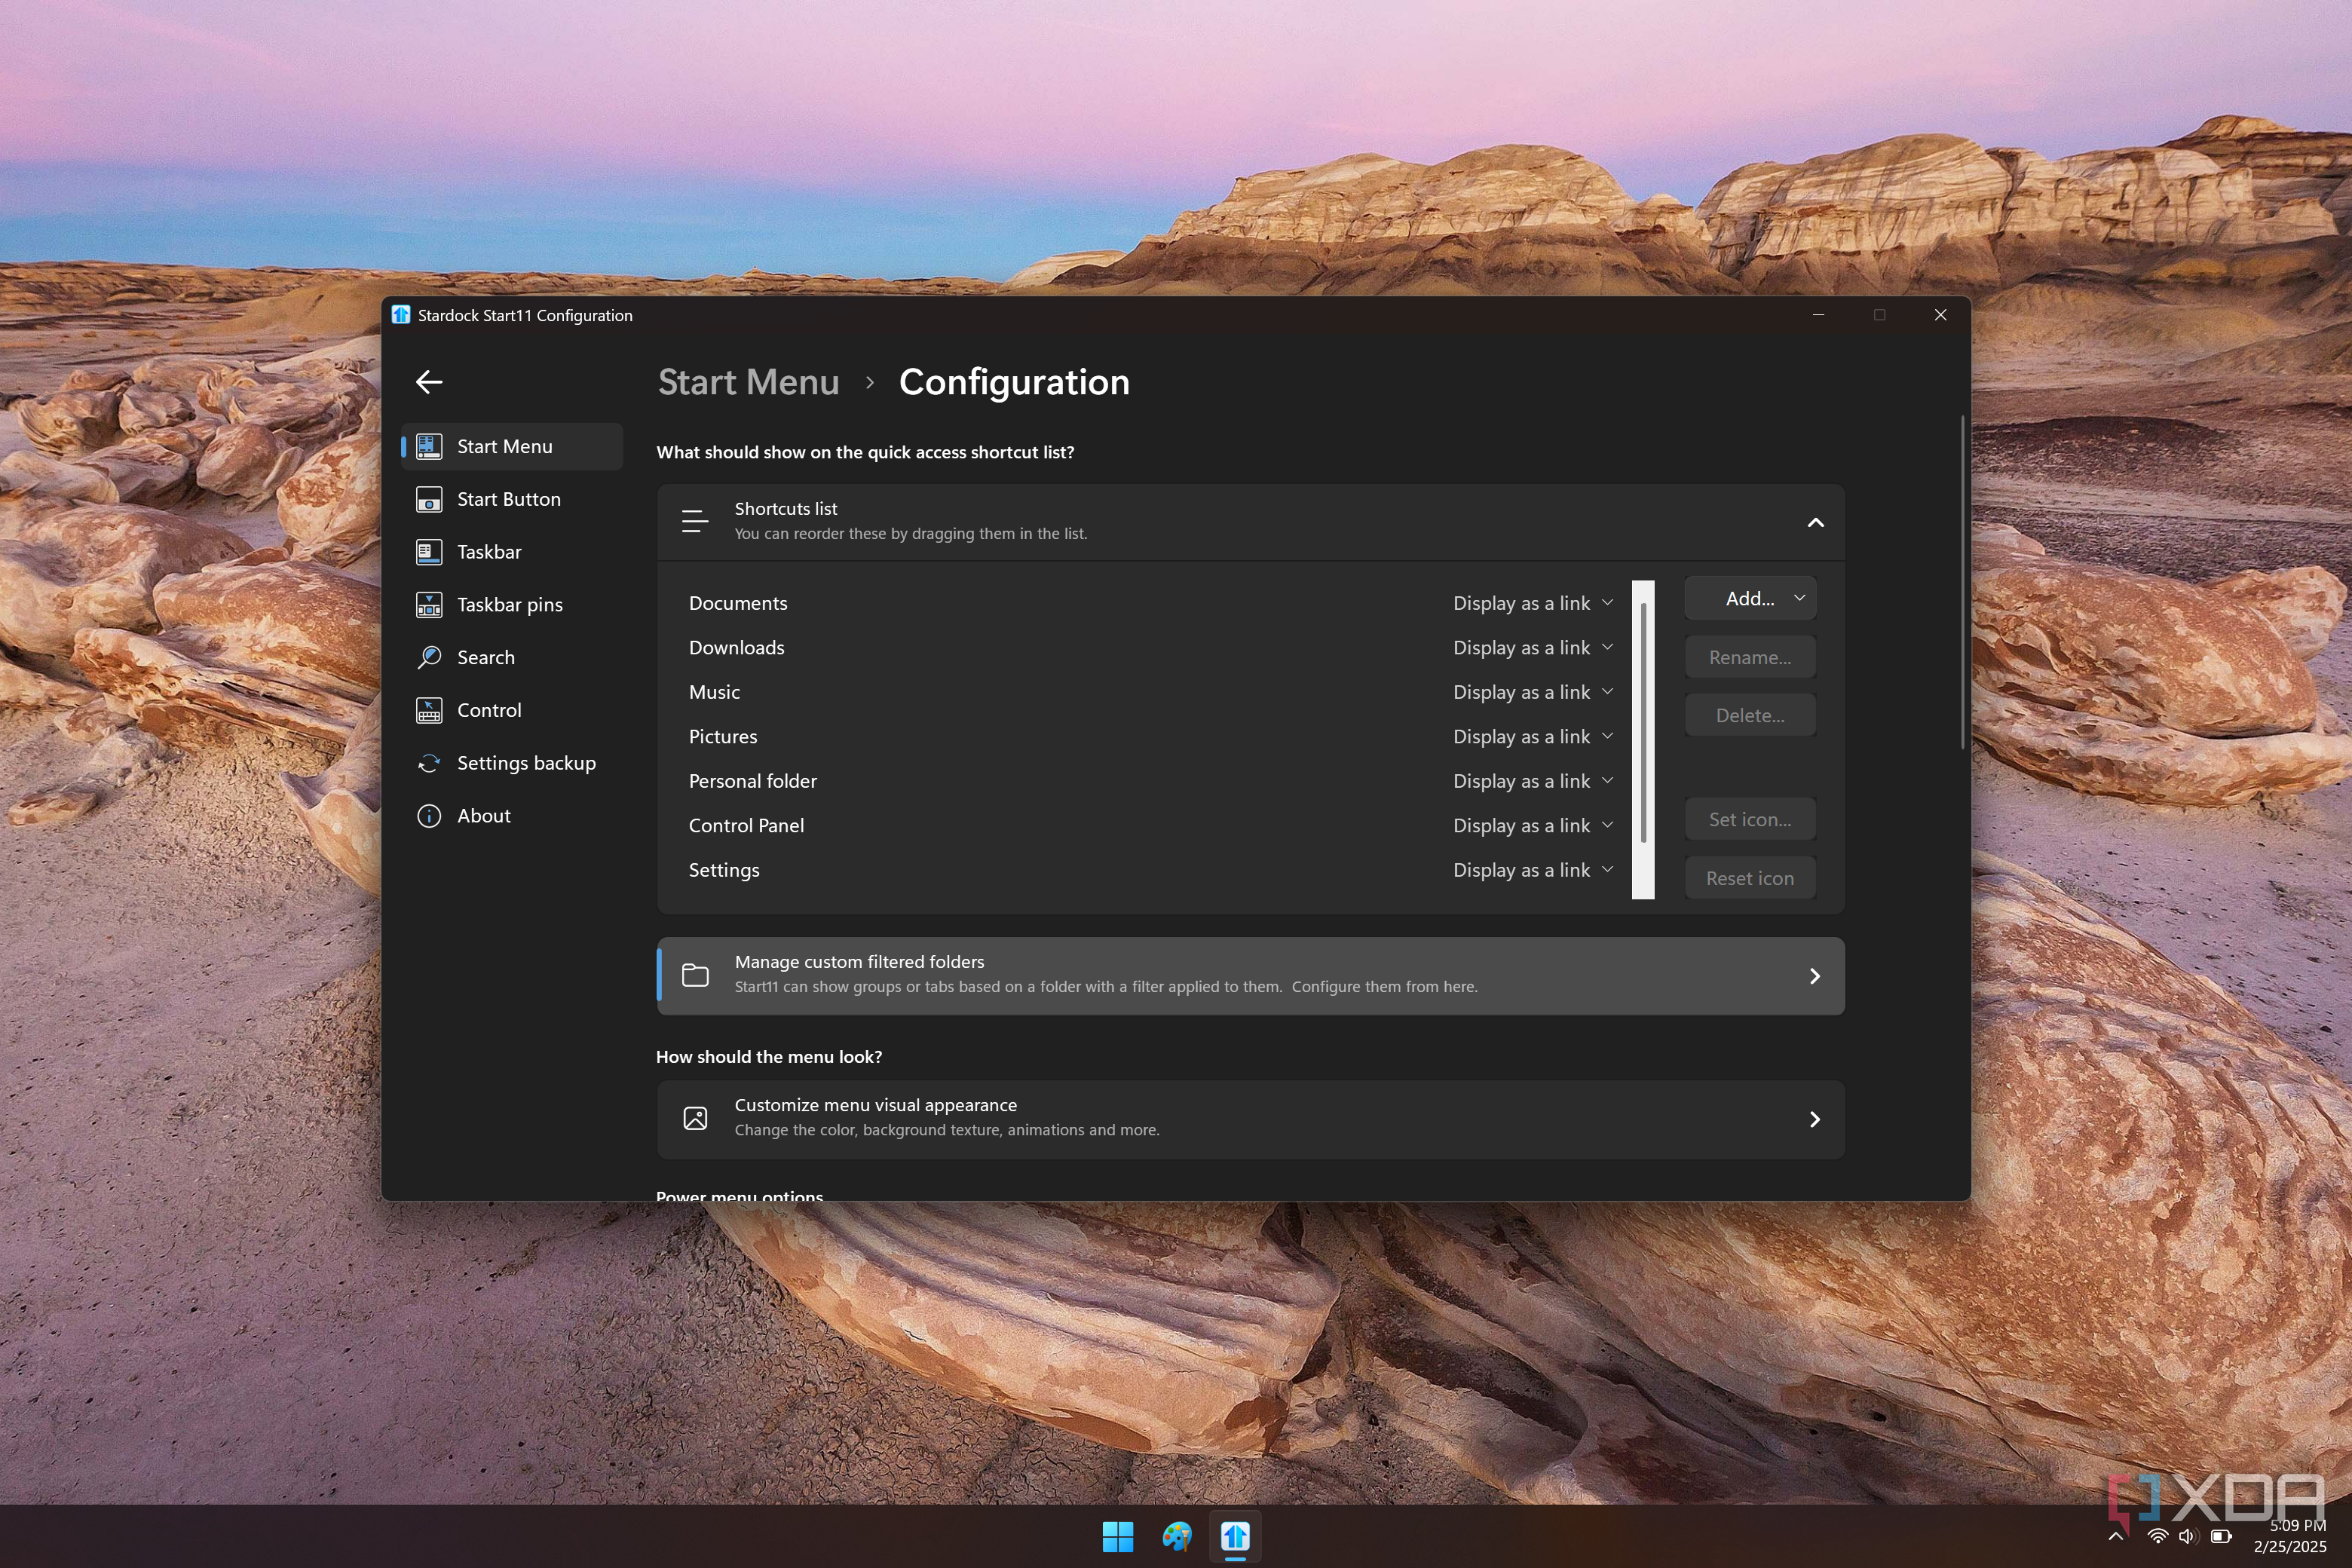Open Manage custom filtered folders
This screenshot has height=1568, width=2352.
point(1250,975)
